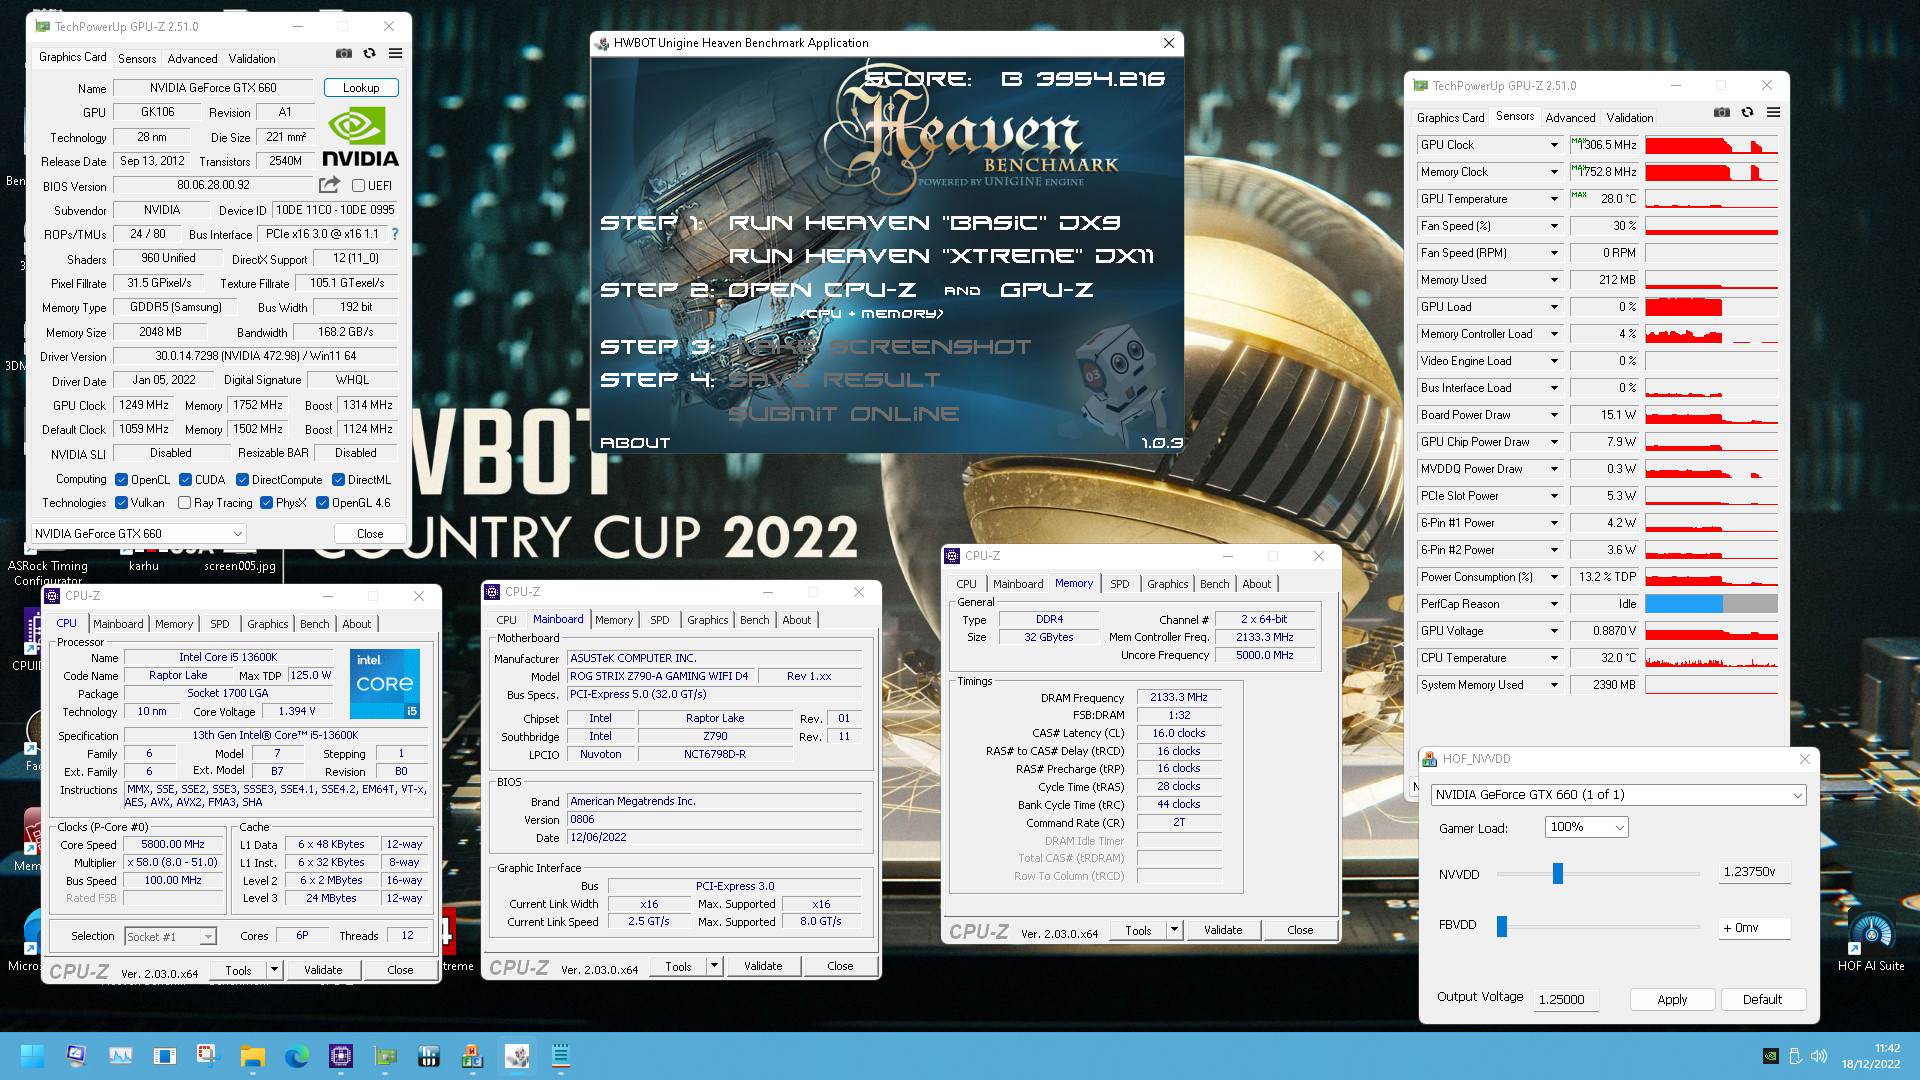Open Windows Start menu

pos(32,1056)
